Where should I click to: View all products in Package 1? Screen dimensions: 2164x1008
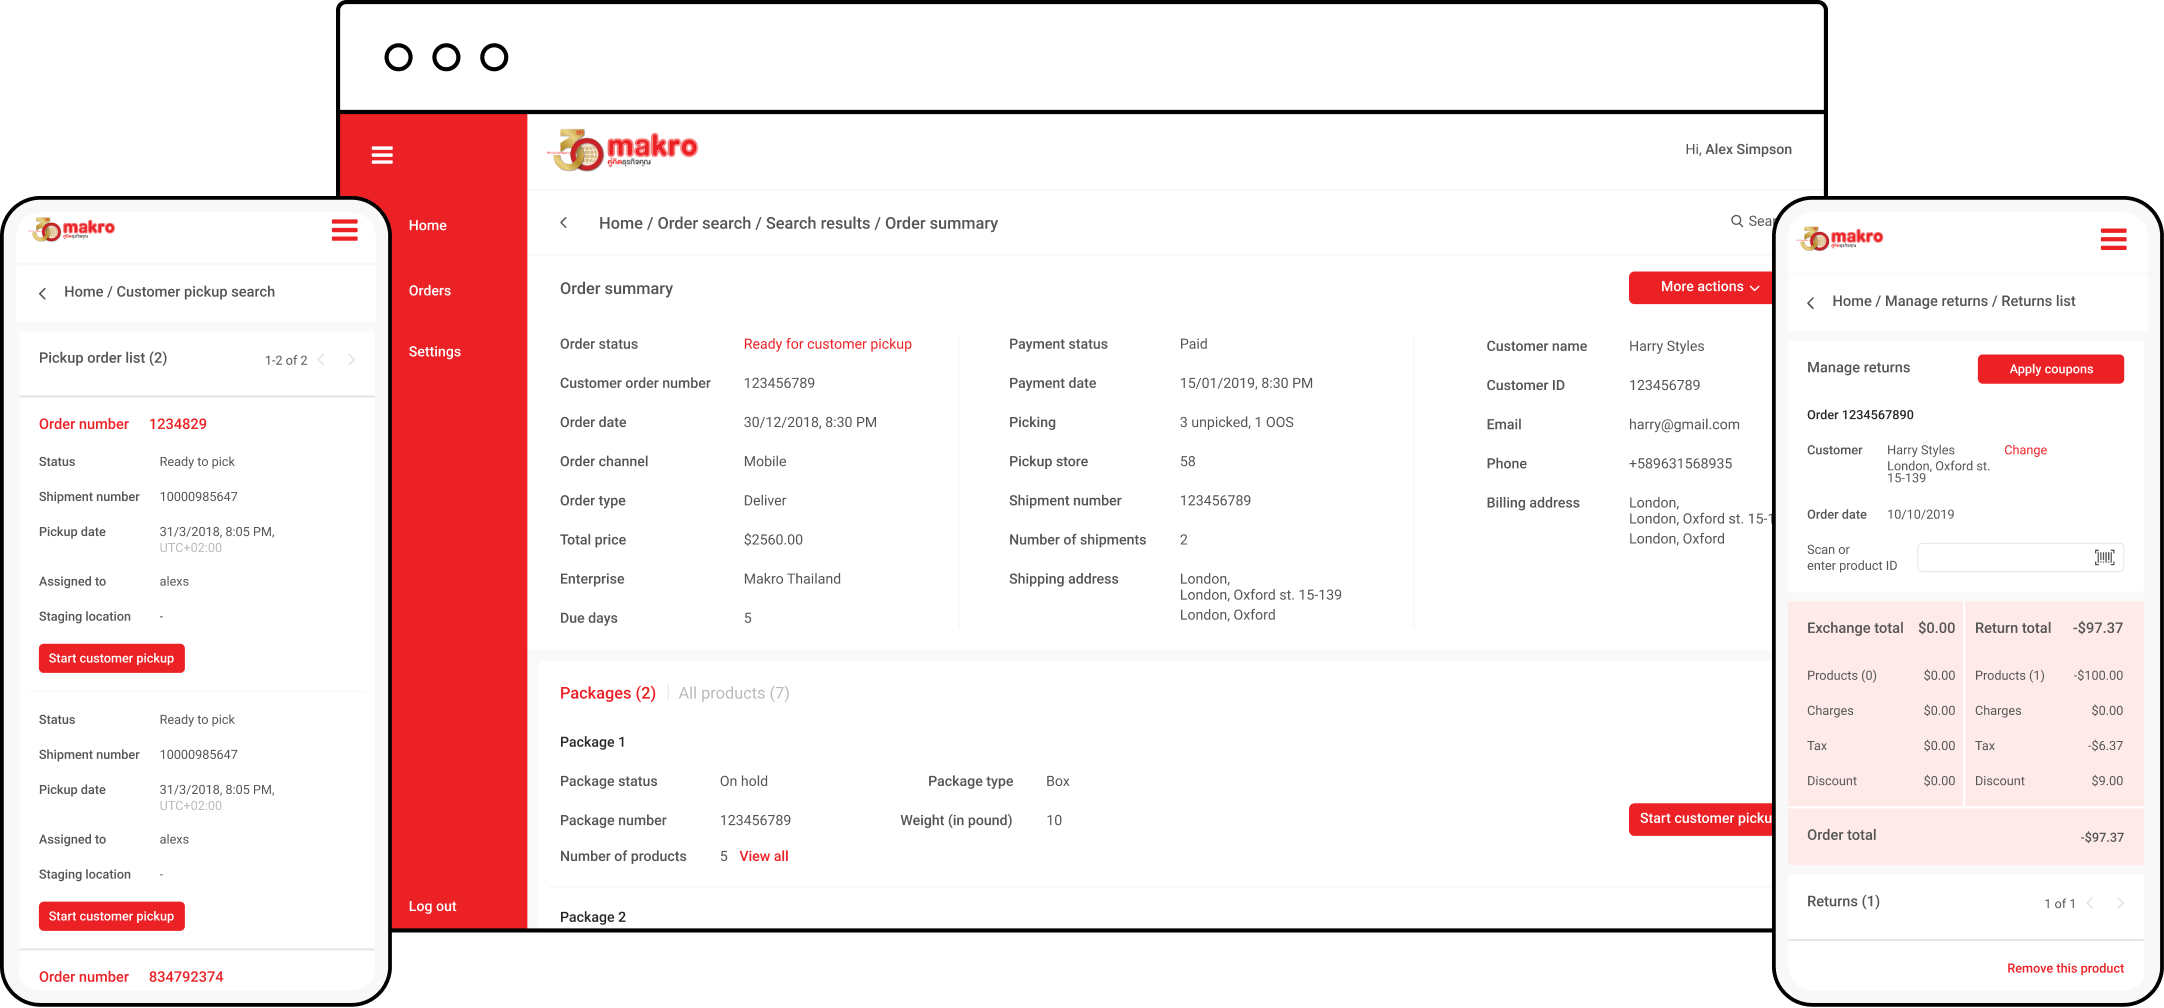(x=763, y=856)
